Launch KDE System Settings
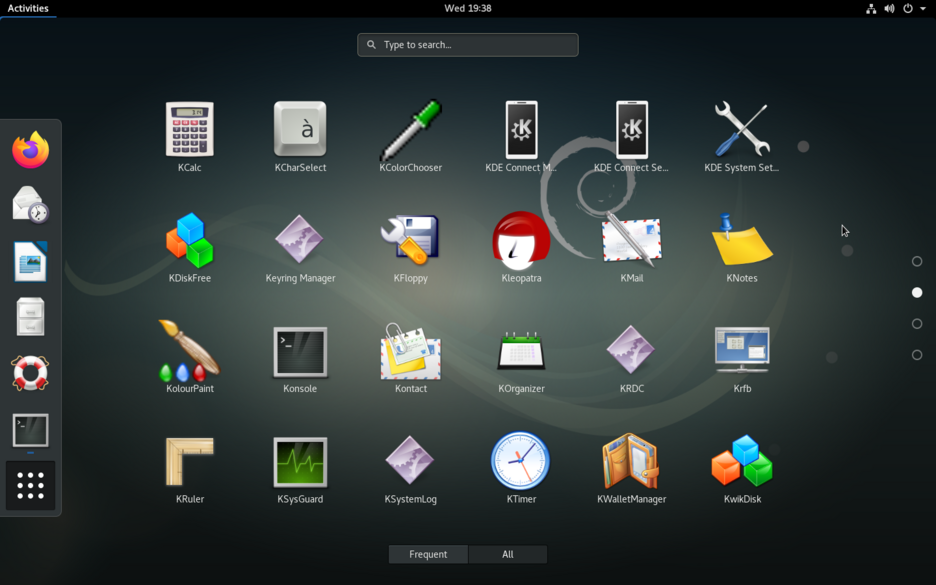The width and height of the screenshot is (936, 585). point(742,137)
